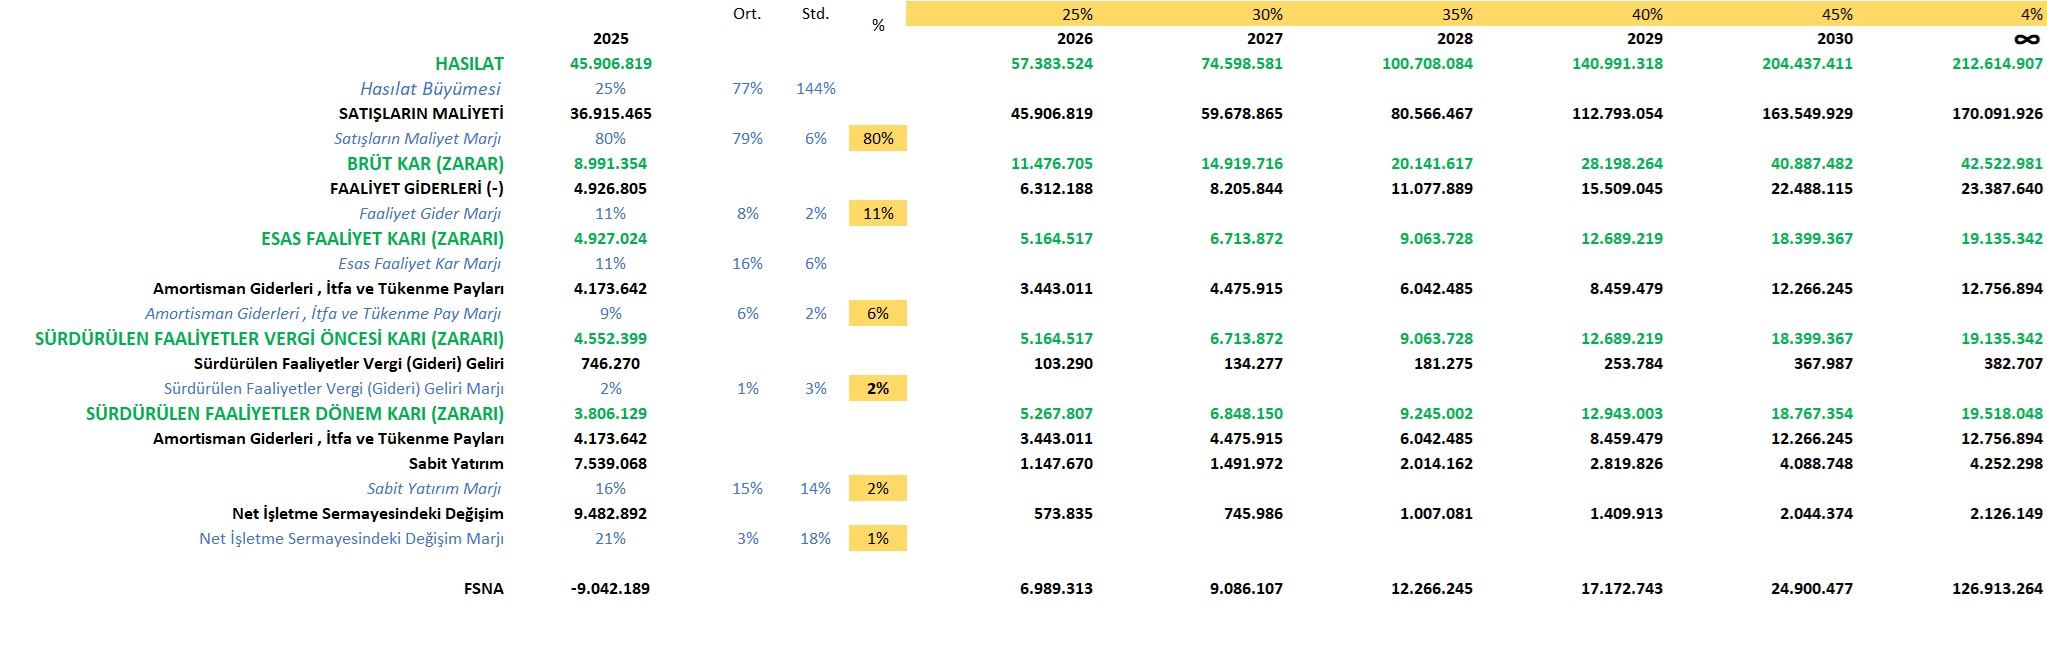Select the 4% terminal growth rate cell

[2031, 15]
